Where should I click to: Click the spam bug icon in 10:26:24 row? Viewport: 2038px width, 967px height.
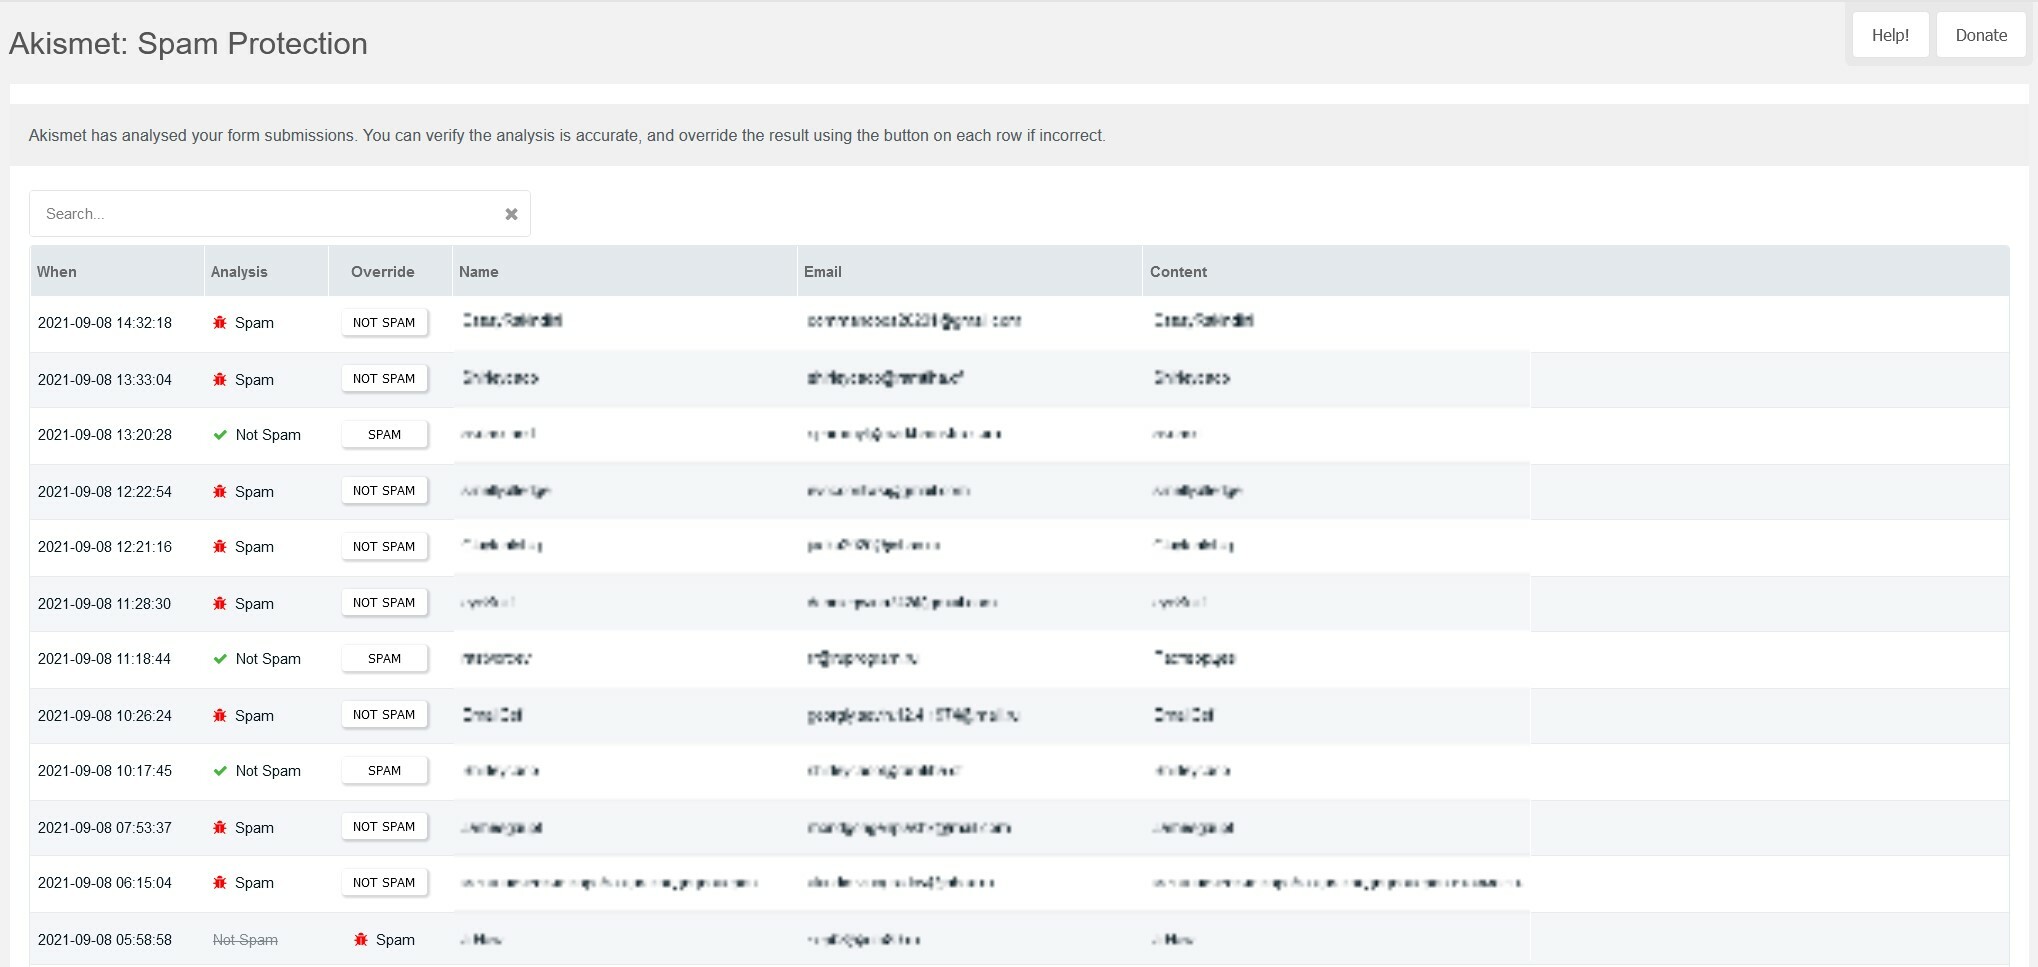[220, 716]
